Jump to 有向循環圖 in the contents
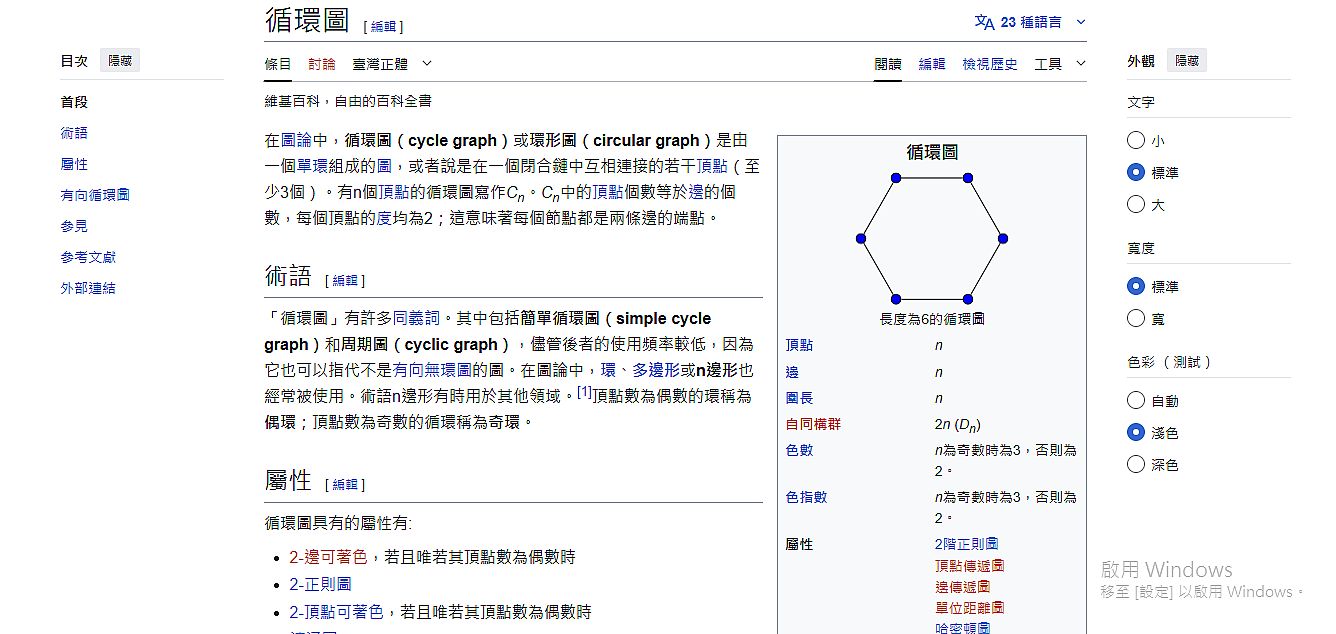The height and width of the screenshot is (634, 1336). 95,195
